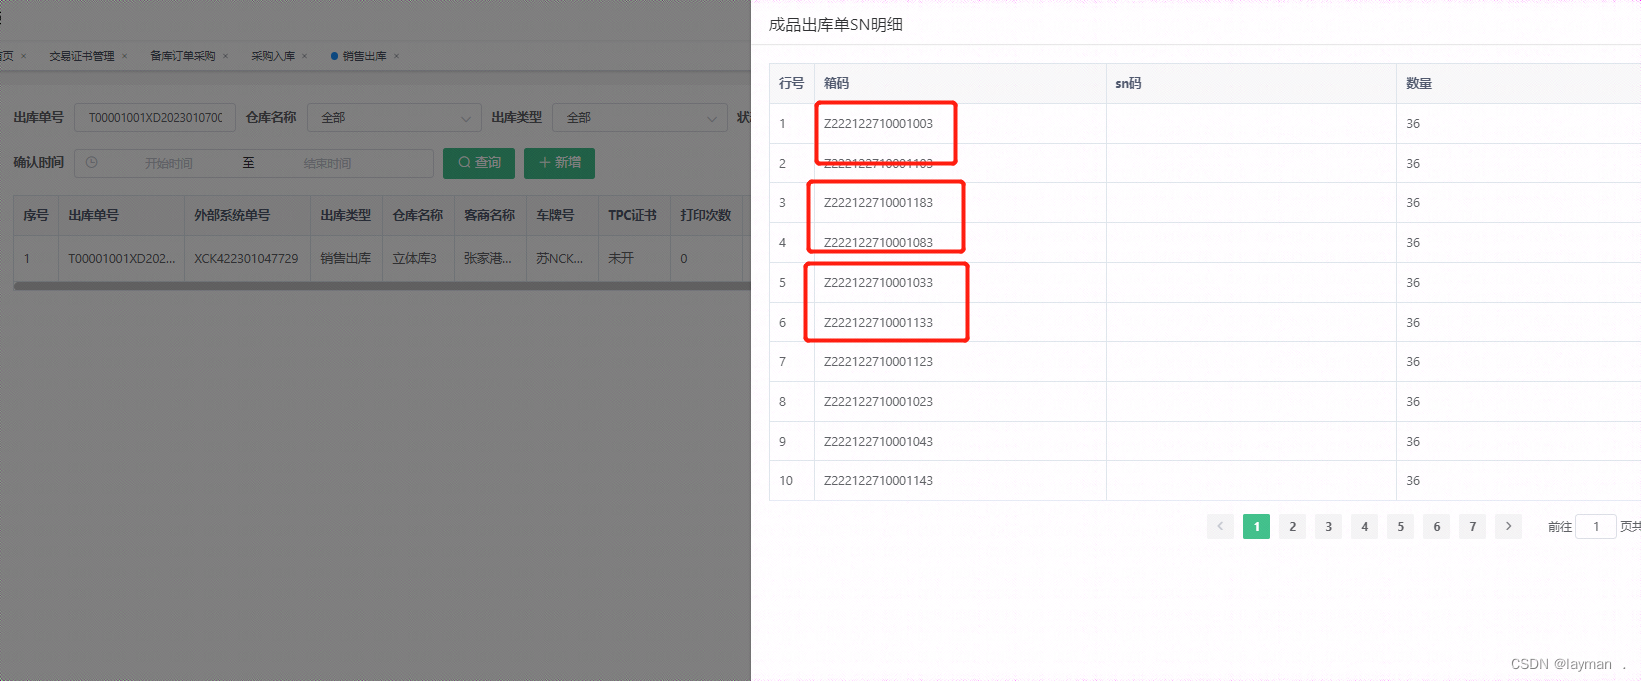This screenshot has height=681, width=1641.
Task: Select box code Z222122710001003
Action: point(878,124)
